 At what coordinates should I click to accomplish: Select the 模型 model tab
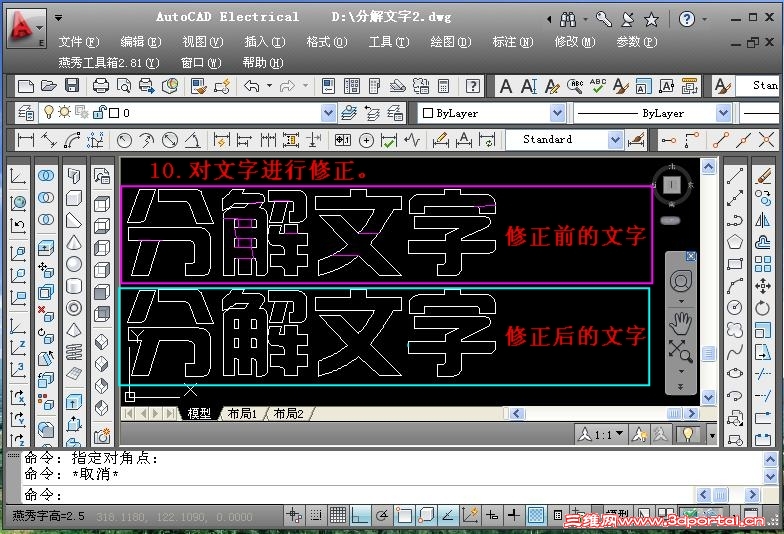click(x=200, y=414)
